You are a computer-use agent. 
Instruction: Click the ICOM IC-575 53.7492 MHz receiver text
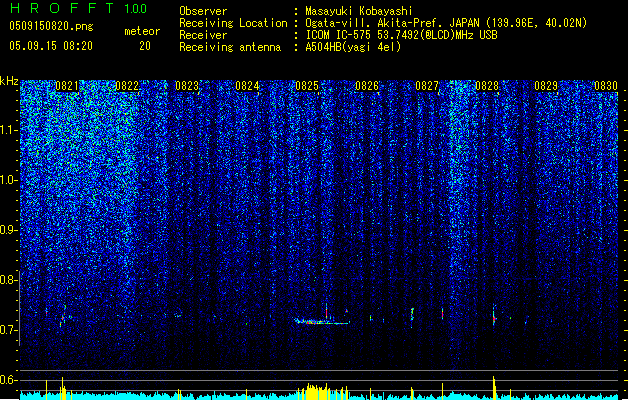tap(401, 35)
